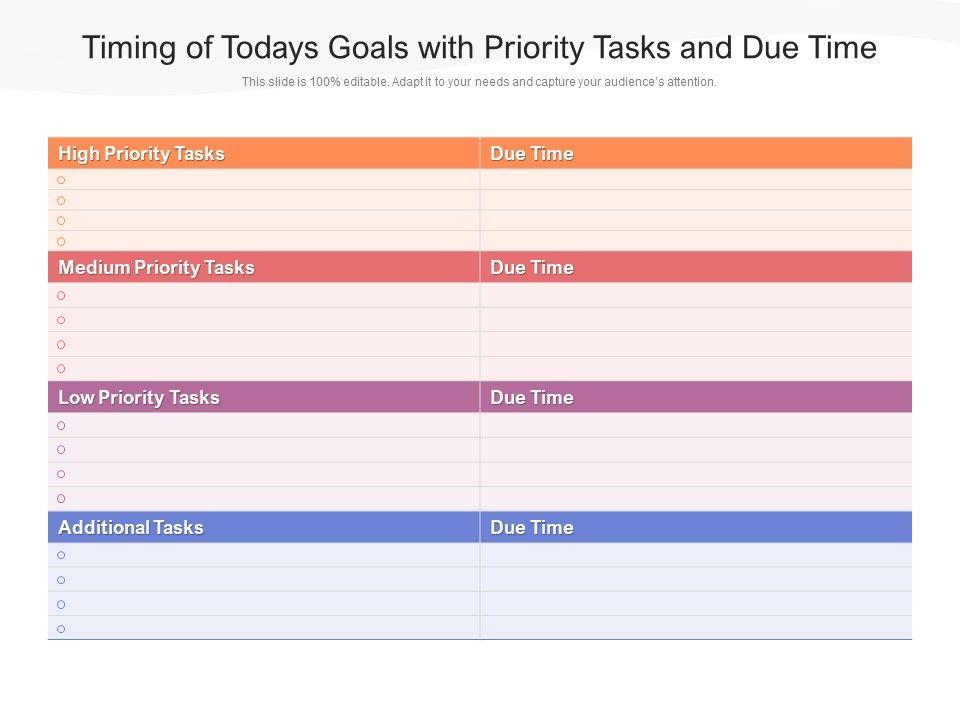Click the second bullet under Medium Priority Tasks
The width and height of the screenshot is (960, 720).
pos(61,320)
